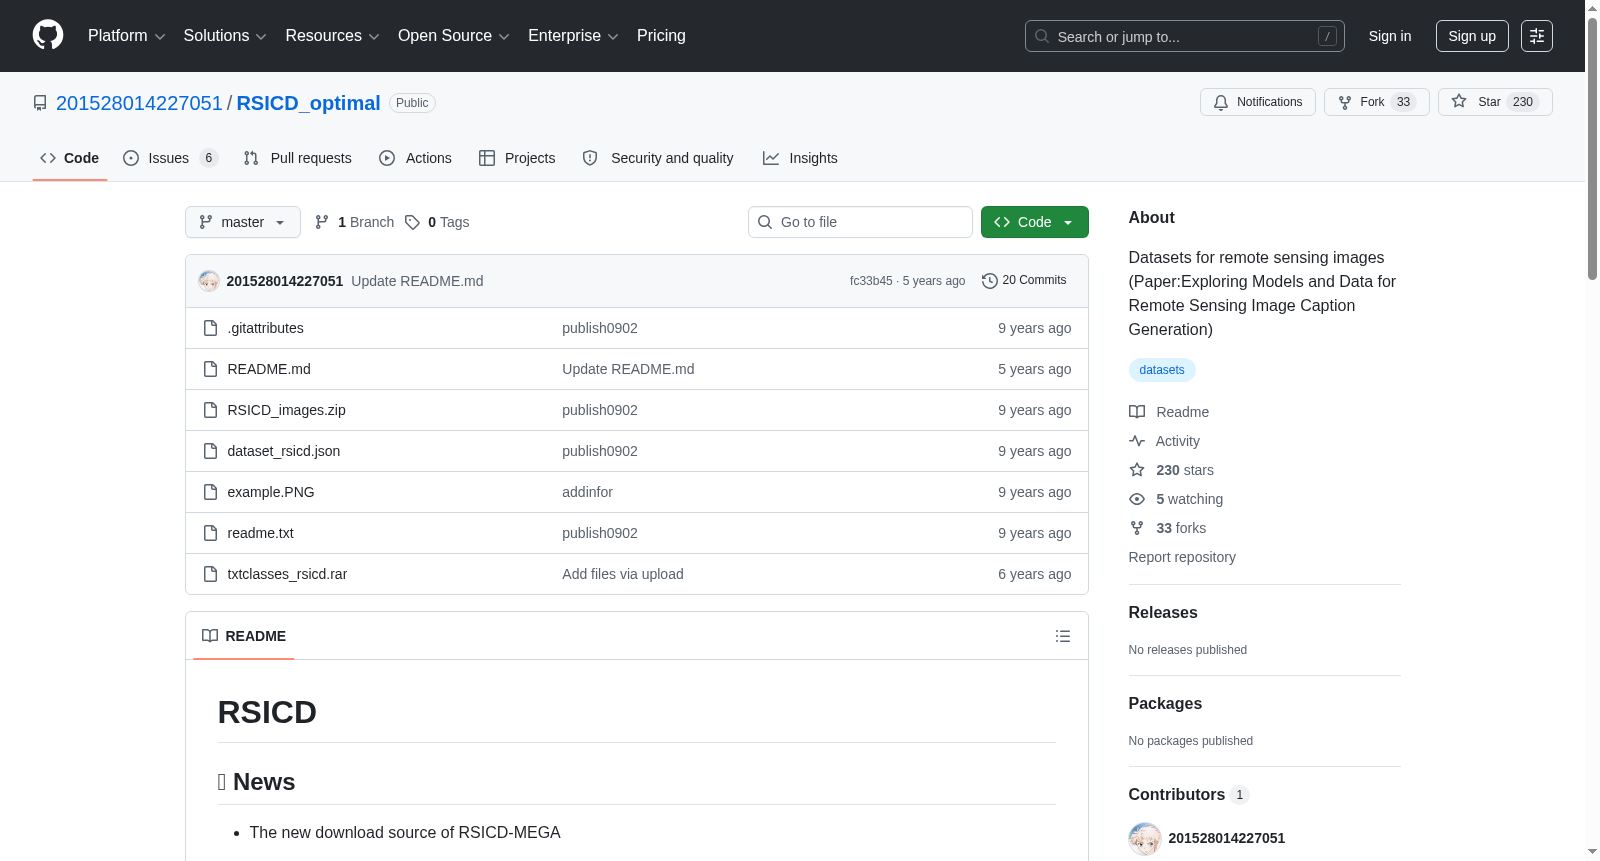The height and width of the screenshot is (861, 1600).
Task: Select the README tab header
Action: pyautogui.click(x=244, y=636)
